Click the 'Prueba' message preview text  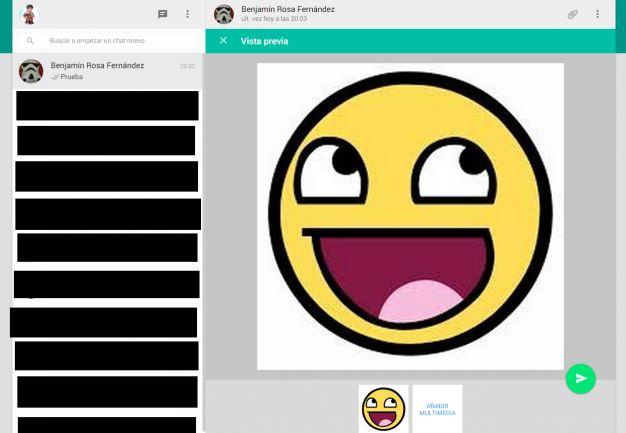click(x=72, y=77)
